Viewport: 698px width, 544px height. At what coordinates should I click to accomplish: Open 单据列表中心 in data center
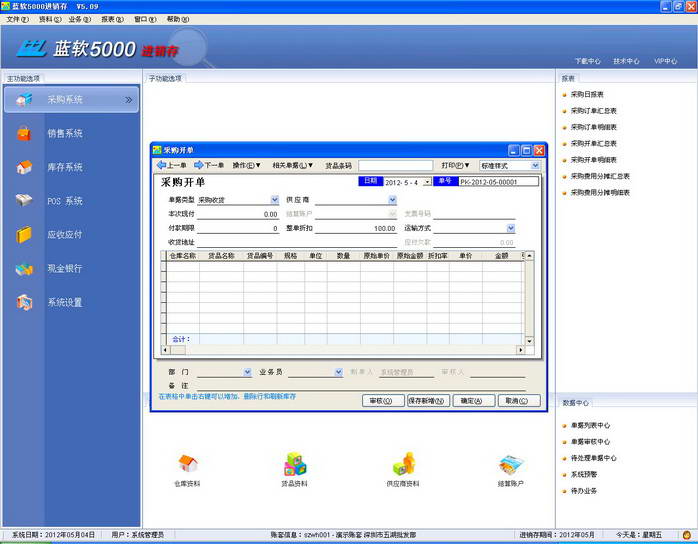[x=590, y=426]
